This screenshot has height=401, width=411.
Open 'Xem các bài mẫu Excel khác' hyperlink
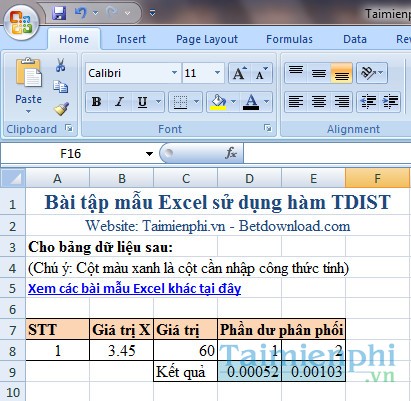(x=134, y=288)
